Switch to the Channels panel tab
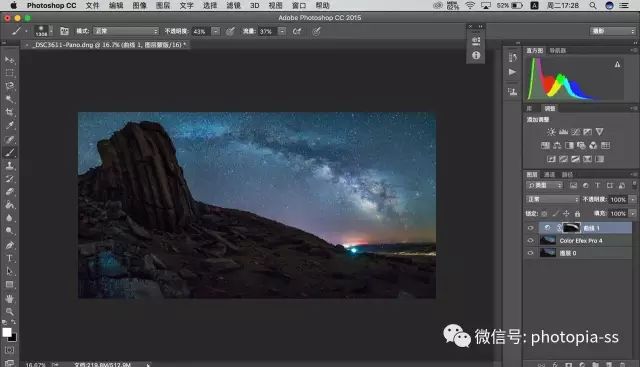 (549, 174)
